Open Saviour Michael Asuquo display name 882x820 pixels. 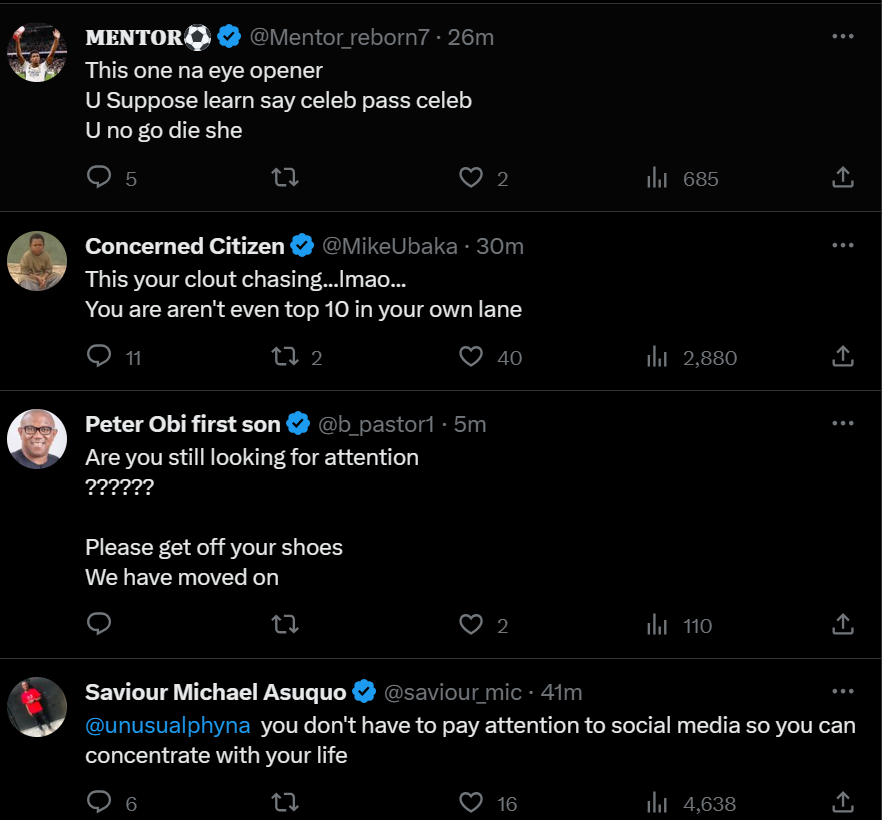216,692
